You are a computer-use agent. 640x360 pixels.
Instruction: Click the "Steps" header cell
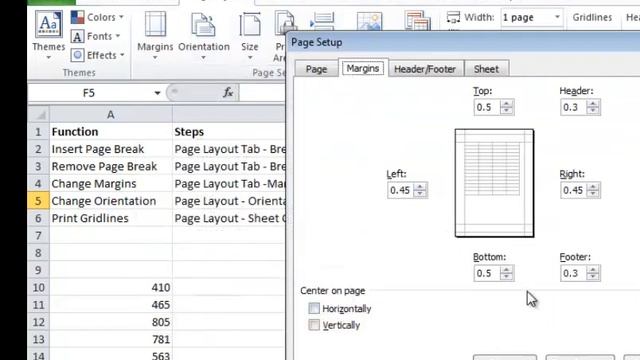point(229,132)
